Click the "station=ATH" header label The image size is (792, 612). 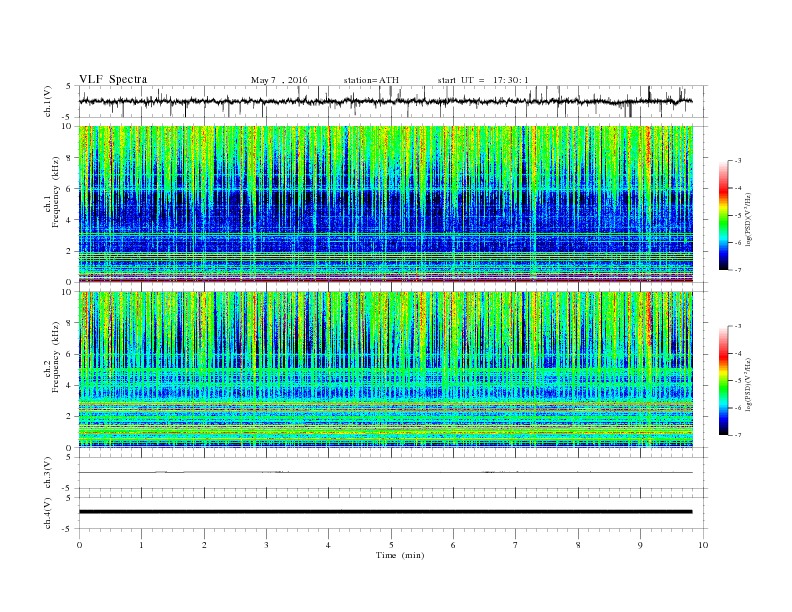tap(371, 80)
